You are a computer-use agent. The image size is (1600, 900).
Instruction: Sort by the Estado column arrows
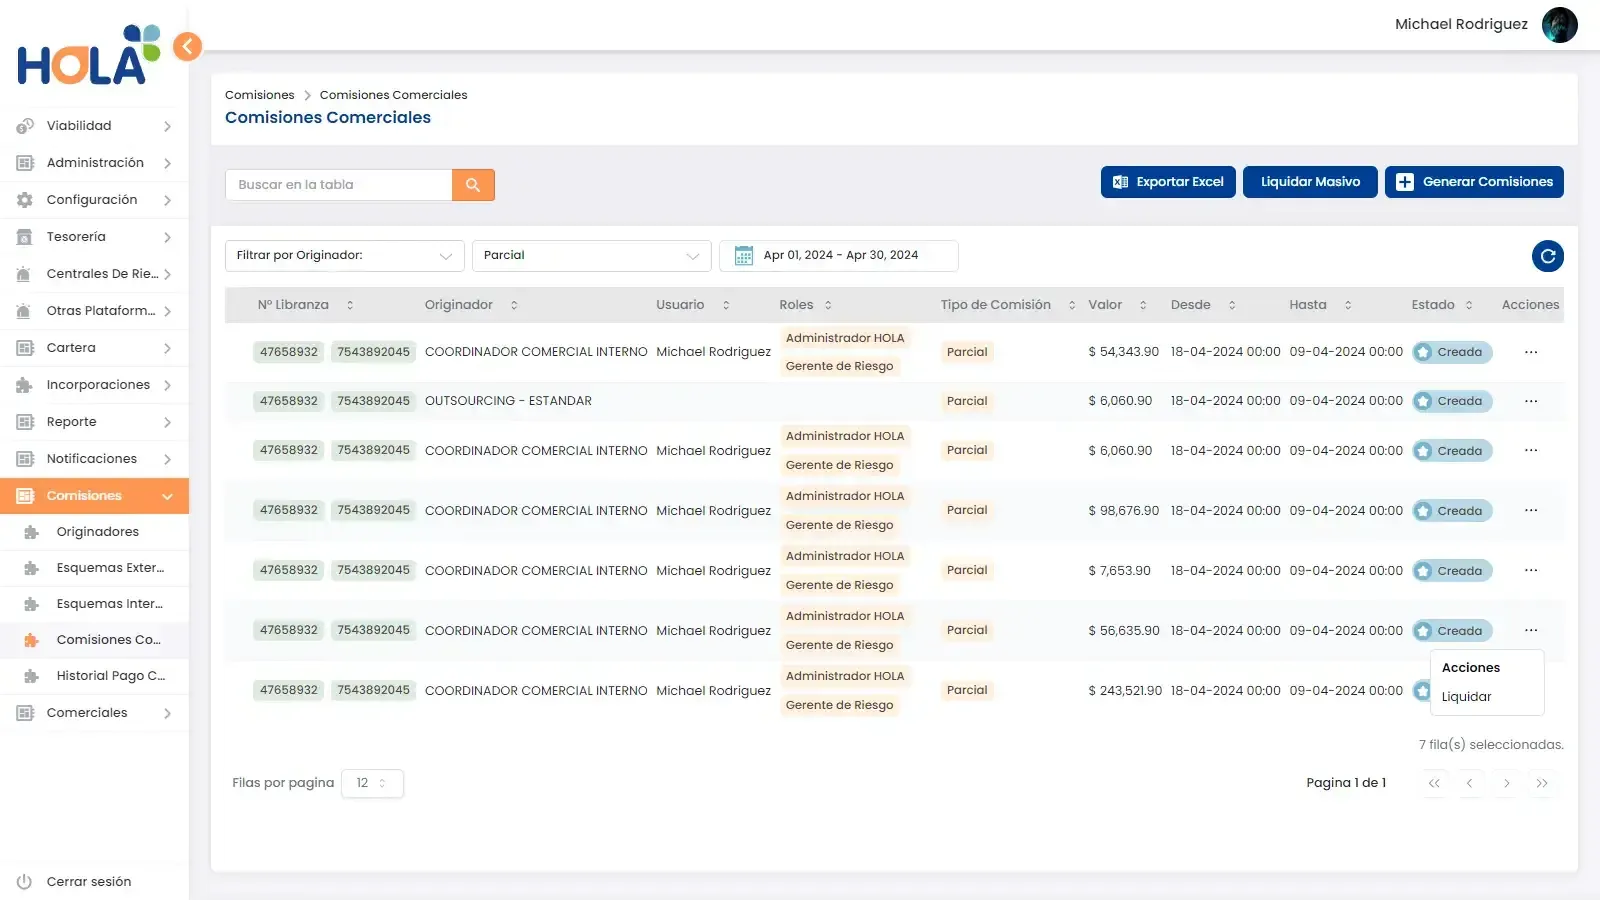[x=1469, y=305]
